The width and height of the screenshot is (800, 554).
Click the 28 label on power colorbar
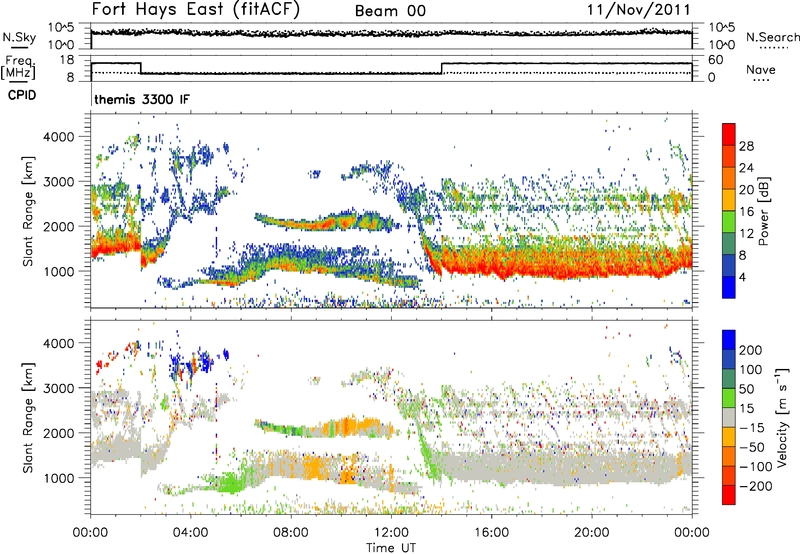(746, 146)
